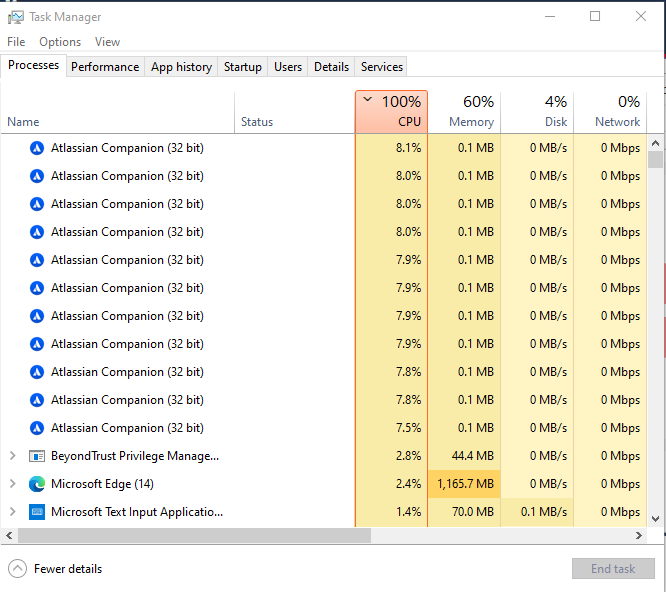The image size is (666, 592).
Task: Expand the BeyondTrust Privilege Manager process group
Action: click(x=13, y=456)
